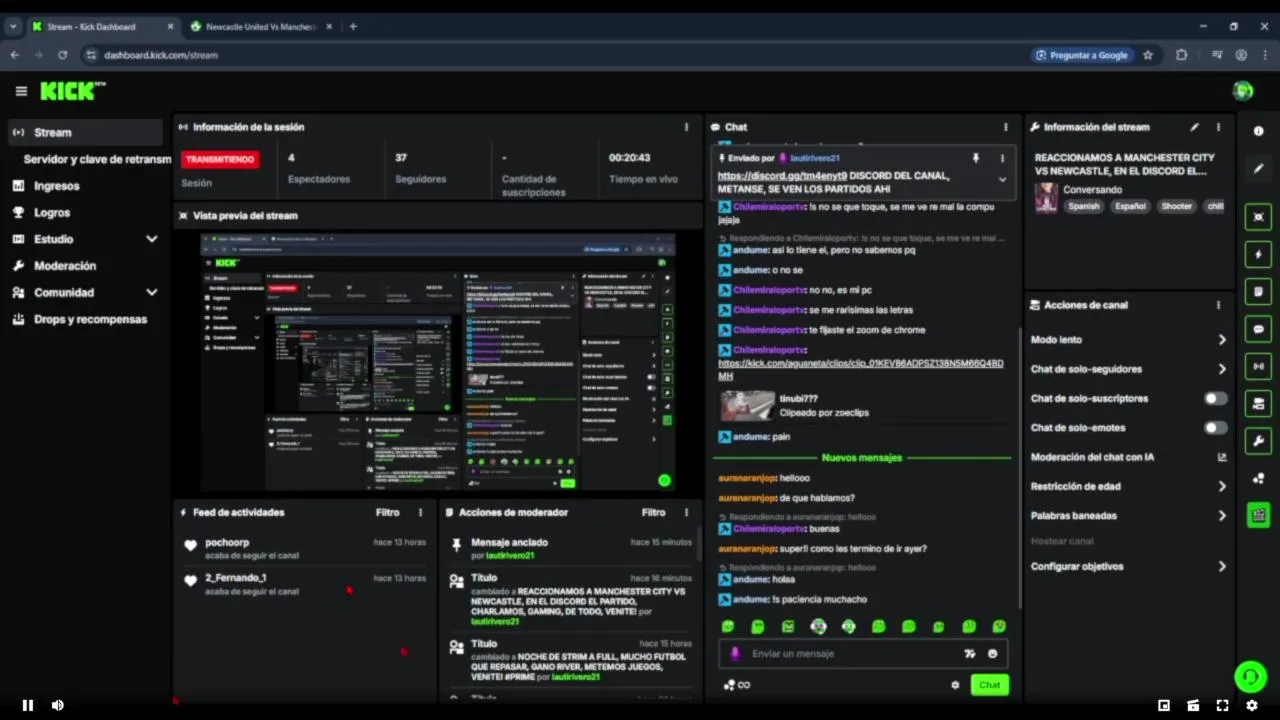Click the Shooter tag in stream info
The width and height of the screenshot is (1280, 720).
click(1176, 206)
